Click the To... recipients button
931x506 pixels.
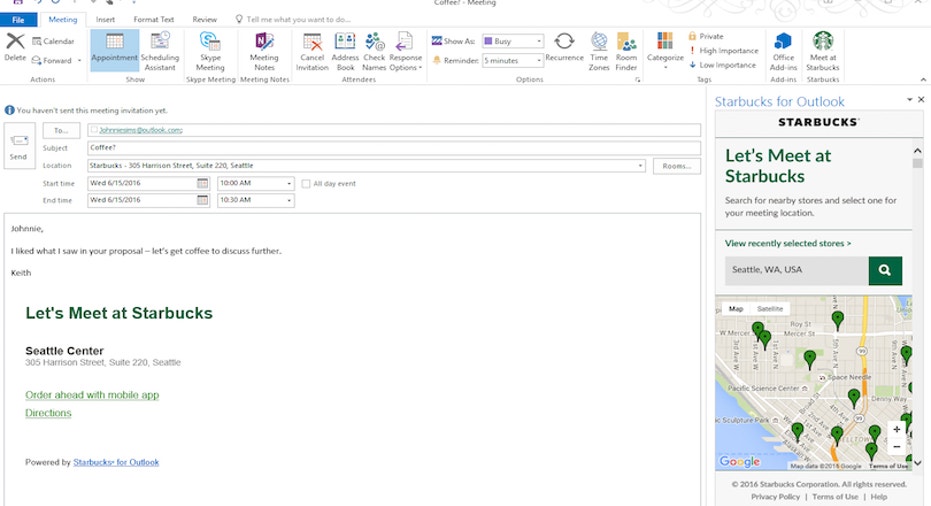[x=61, y=130]
